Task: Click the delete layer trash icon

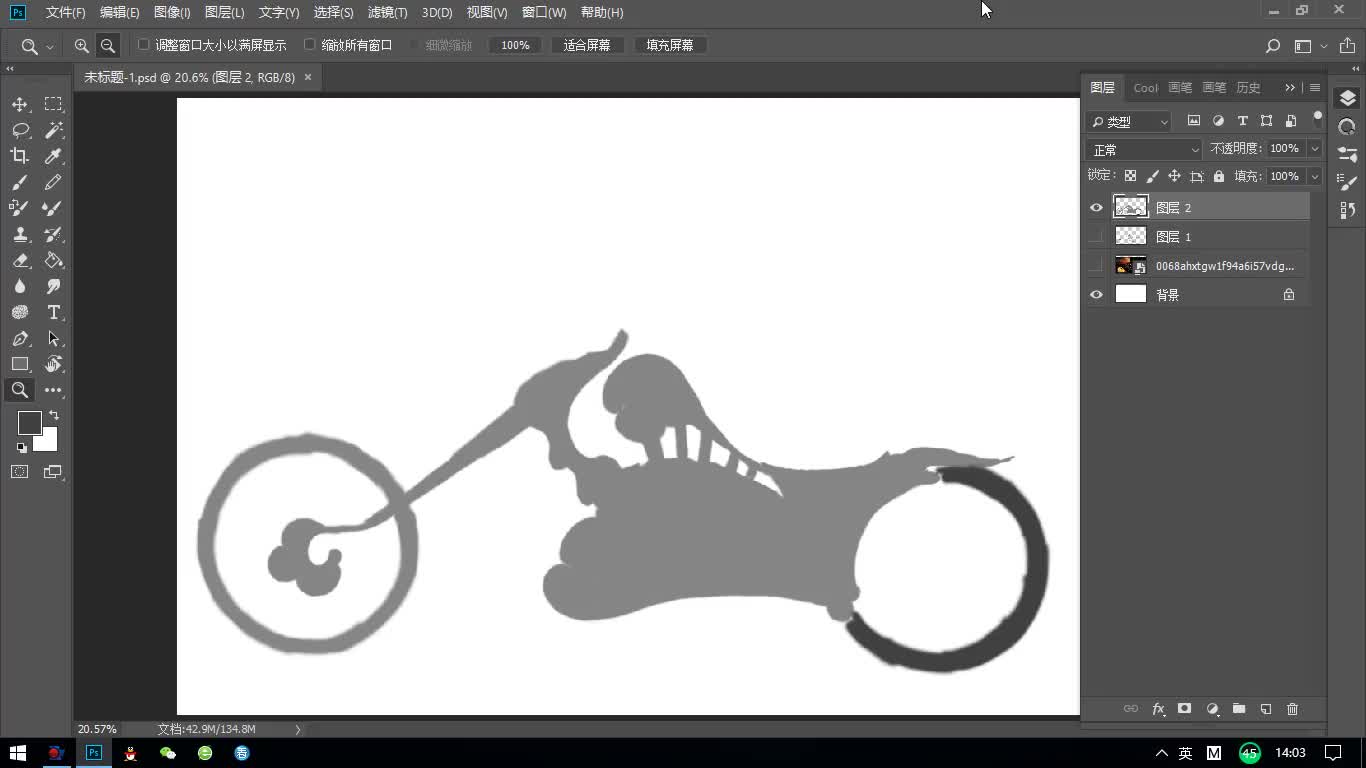Action: (x=1292, y=709)
